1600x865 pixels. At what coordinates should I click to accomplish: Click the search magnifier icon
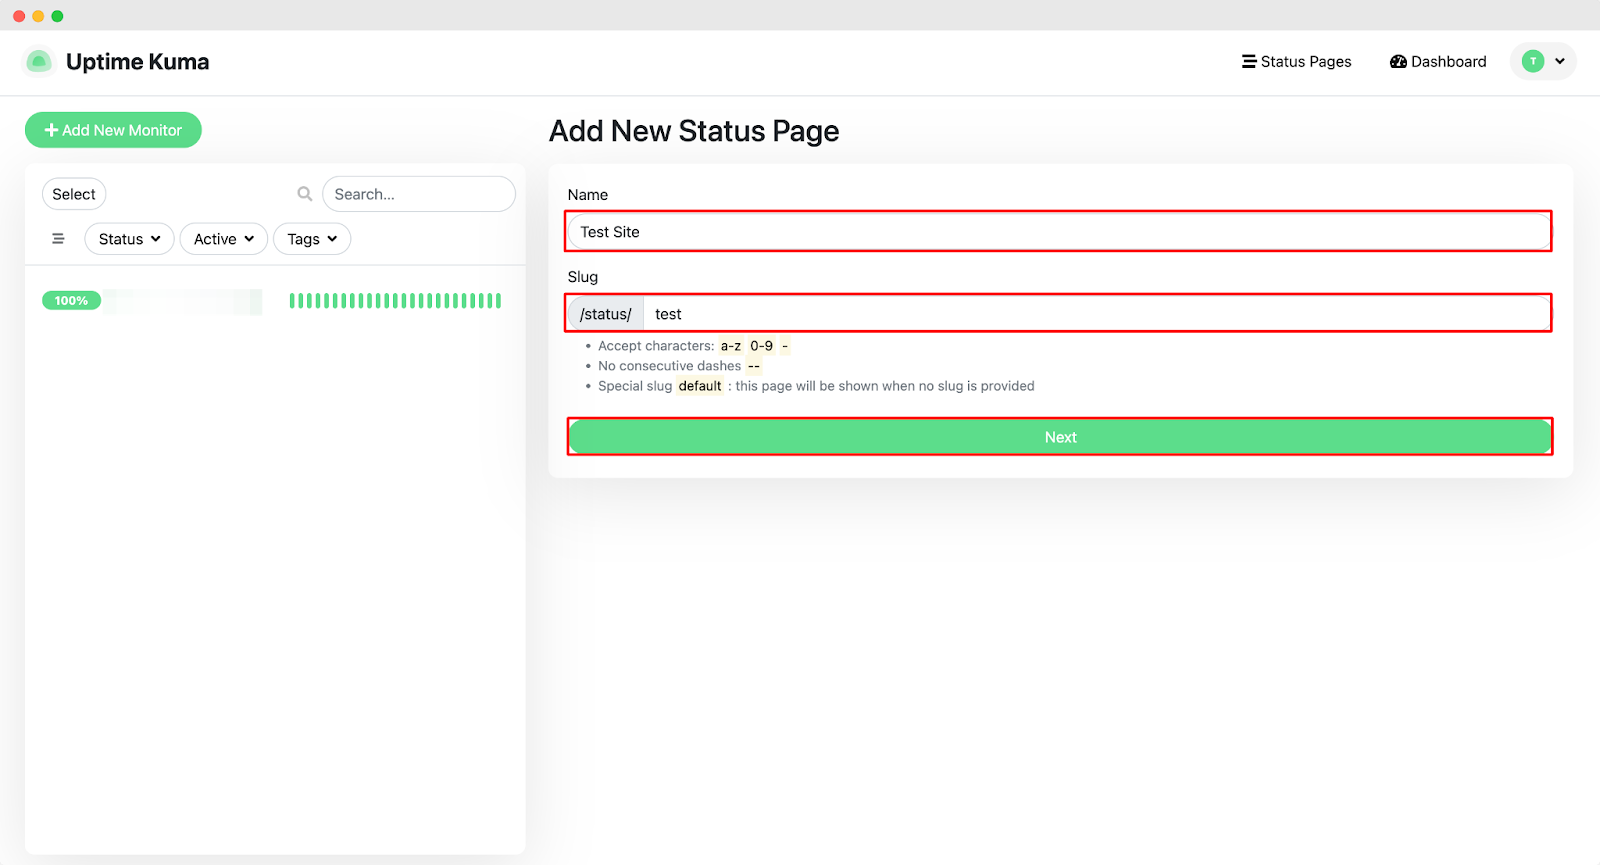click(x=305, y=194)
